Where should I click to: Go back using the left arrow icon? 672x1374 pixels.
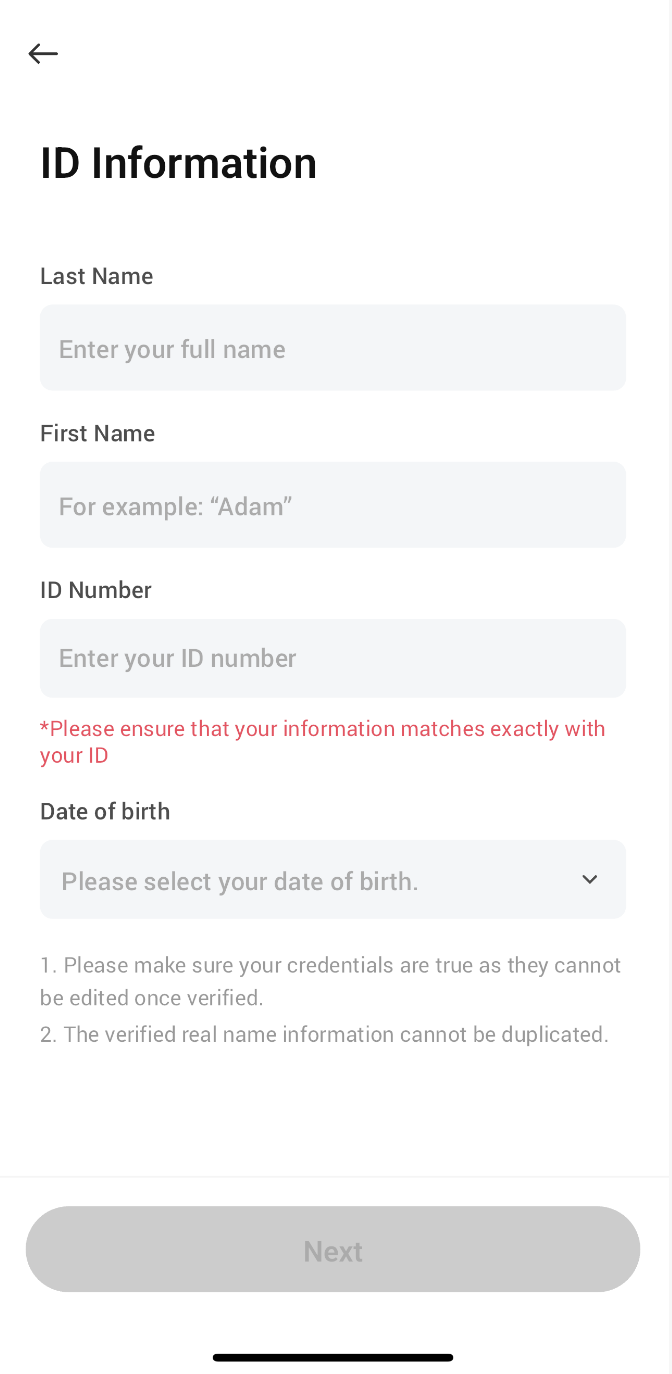click(x=43, y=54)
